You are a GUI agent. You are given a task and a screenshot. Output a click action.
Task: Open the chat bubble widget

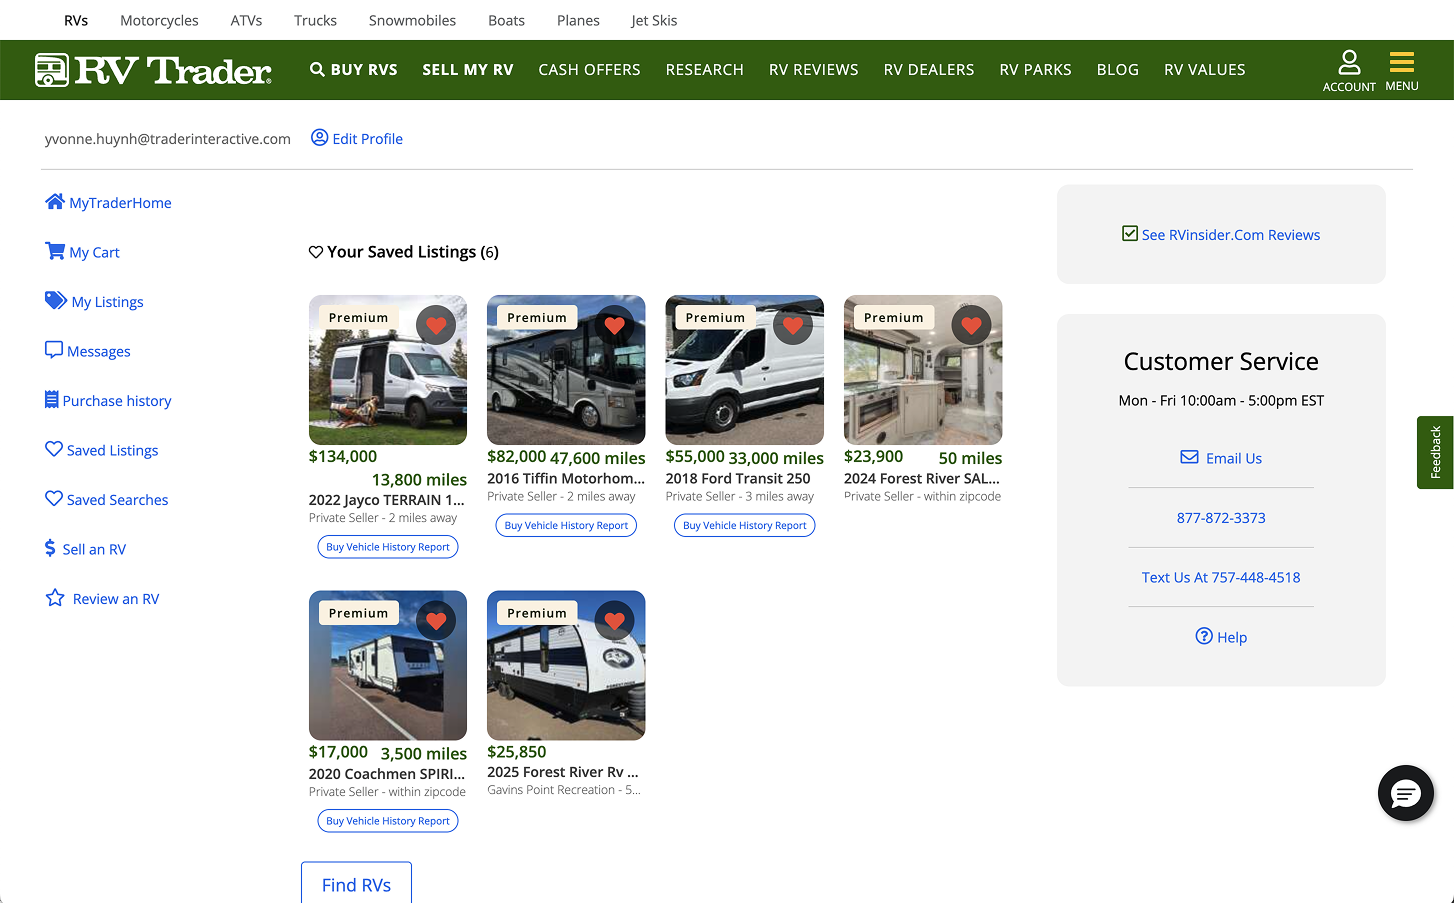pyautogui.click(x=1406, y=793)
